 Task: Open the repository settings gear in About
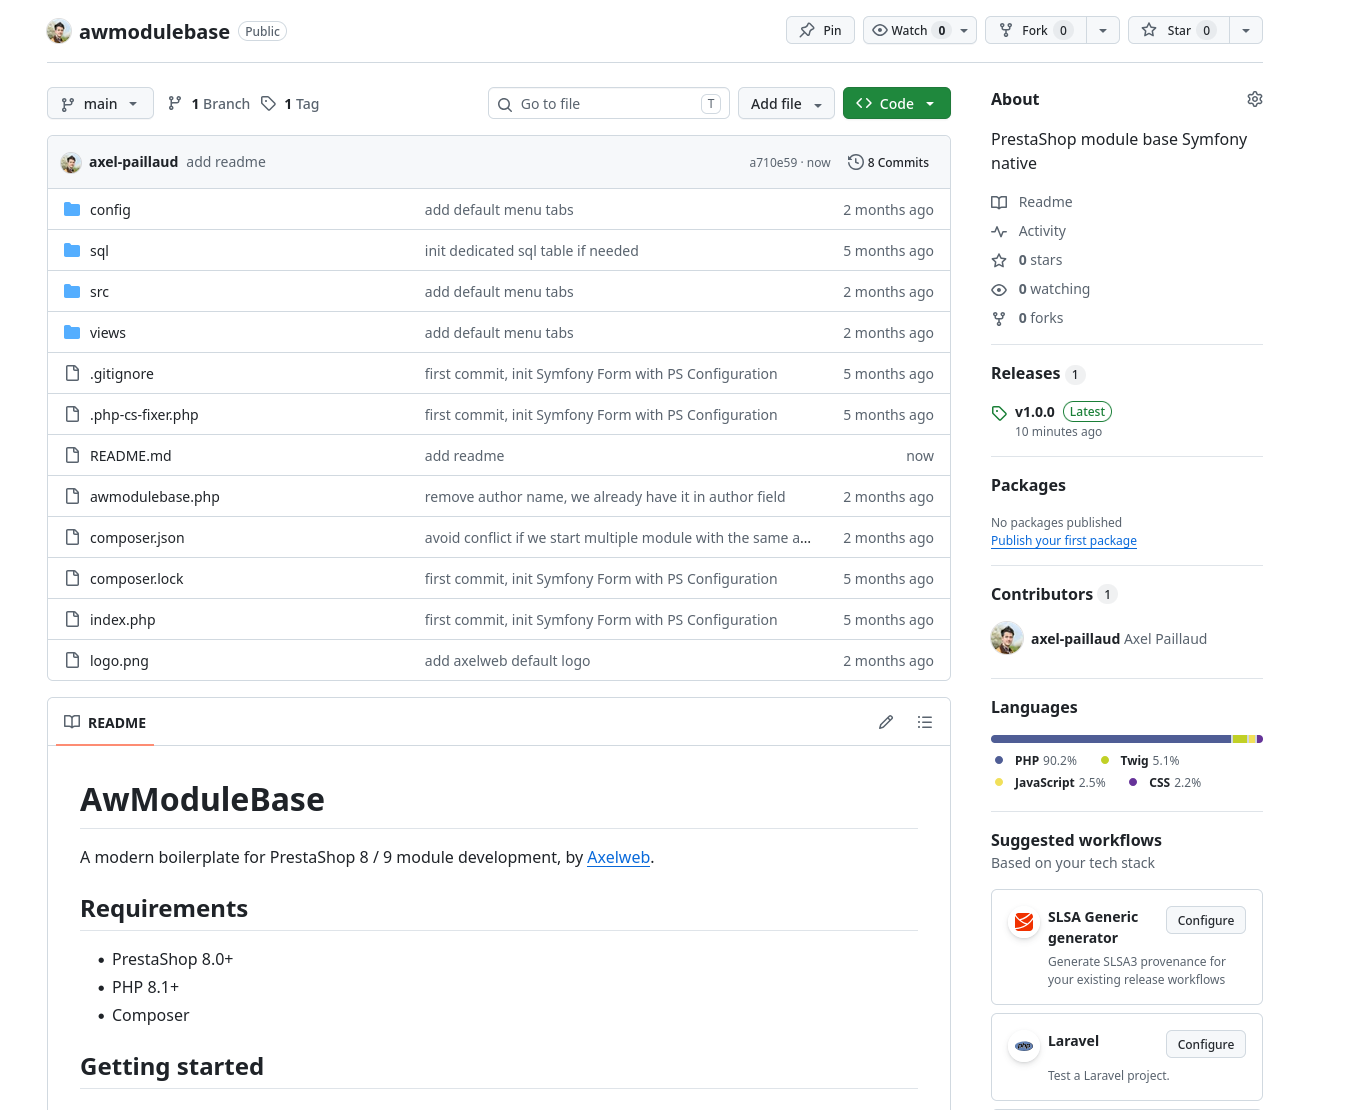coord(1254,99)
